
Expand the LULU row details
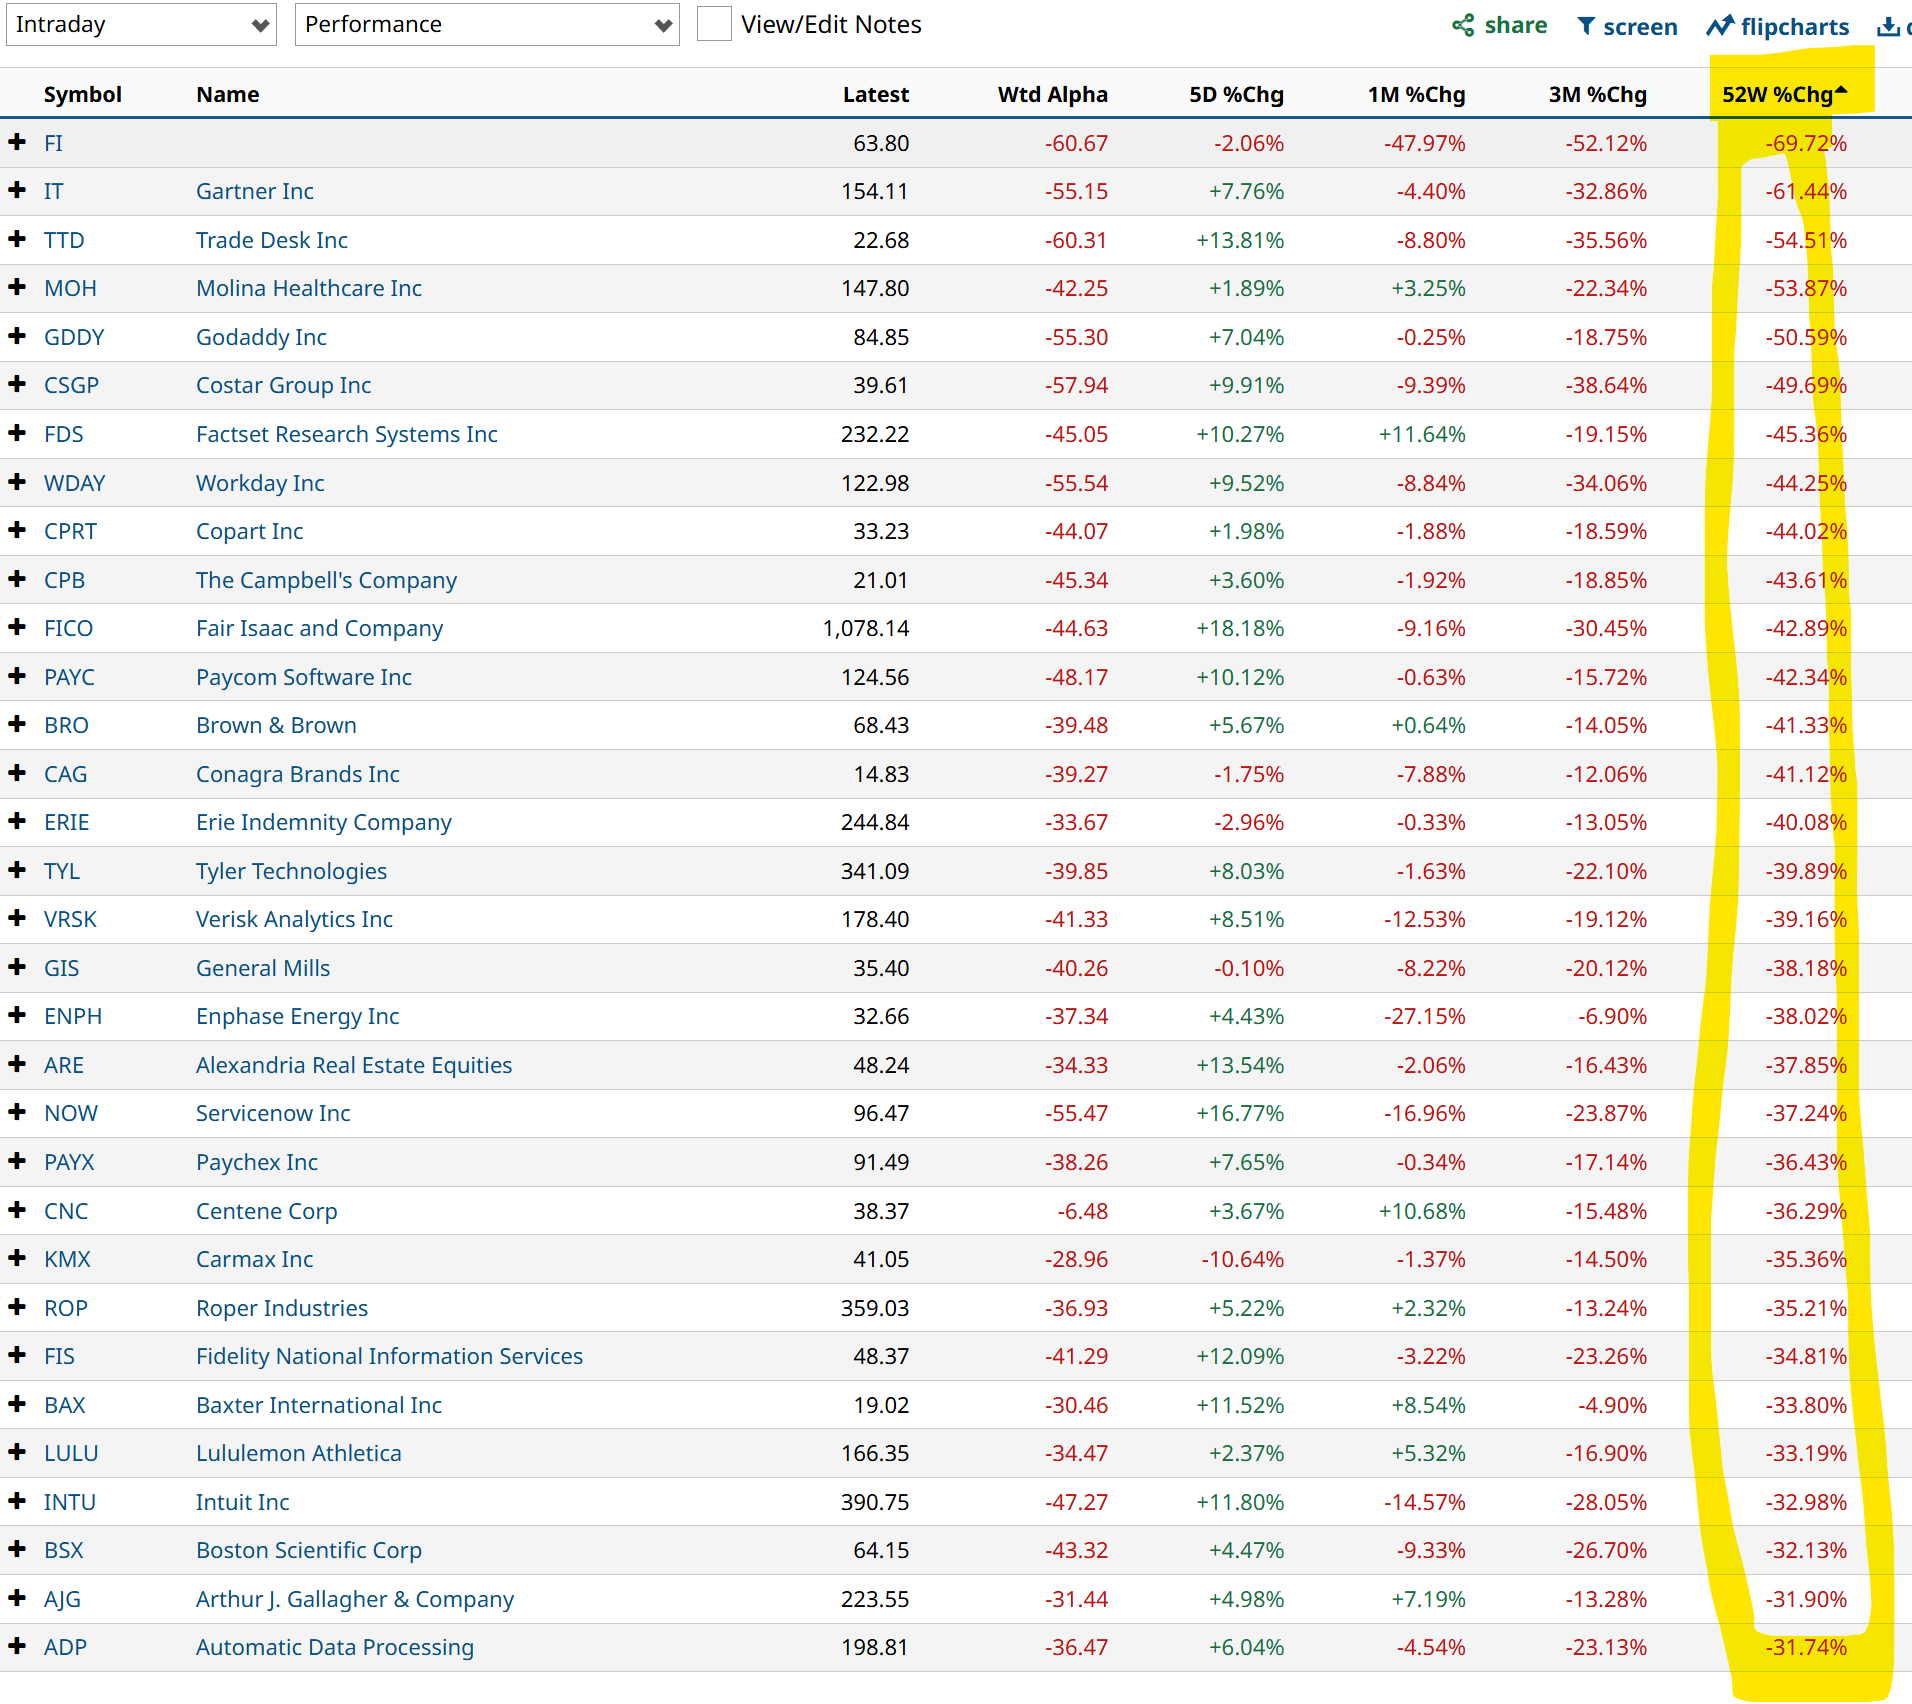pos(17,1452)
